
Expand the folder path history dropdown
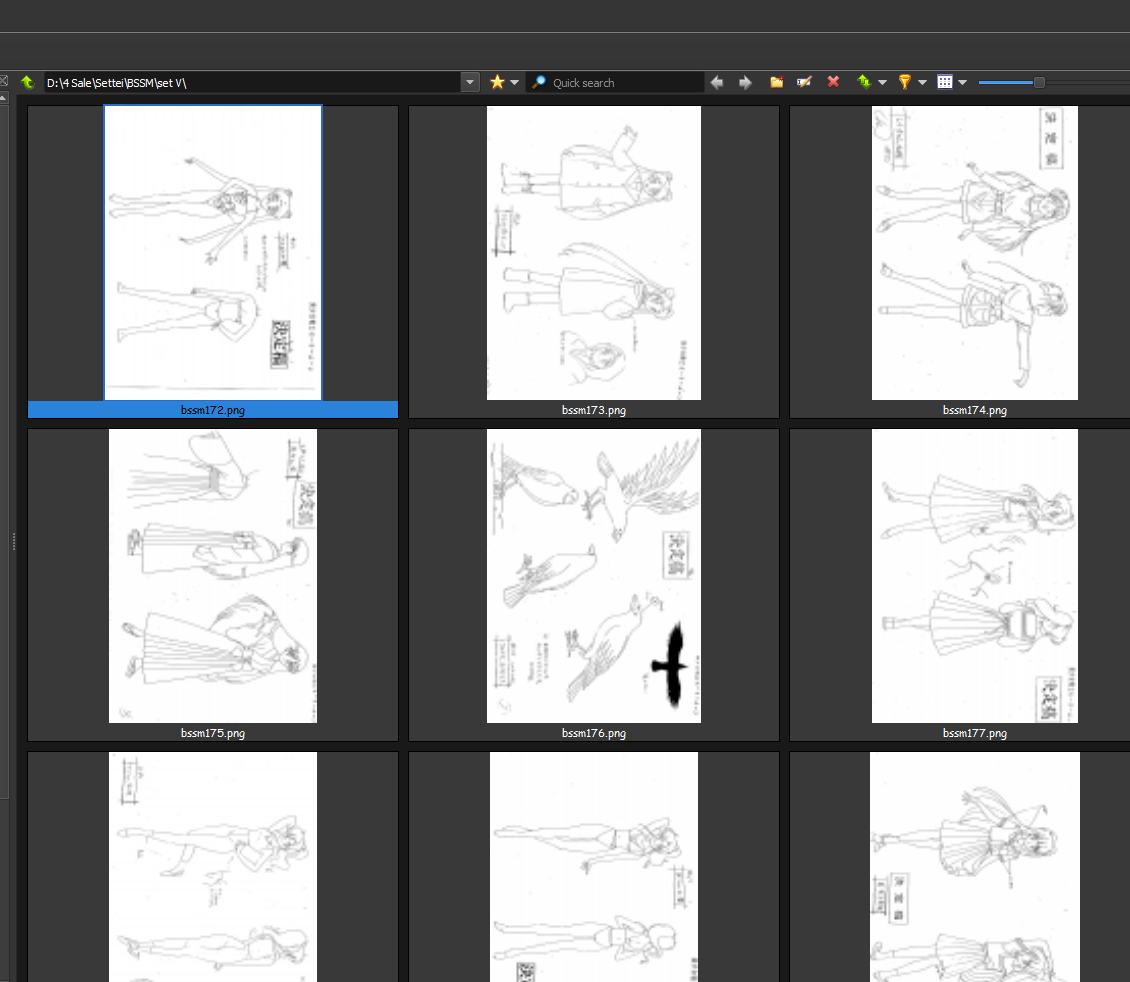coord(470,83)
